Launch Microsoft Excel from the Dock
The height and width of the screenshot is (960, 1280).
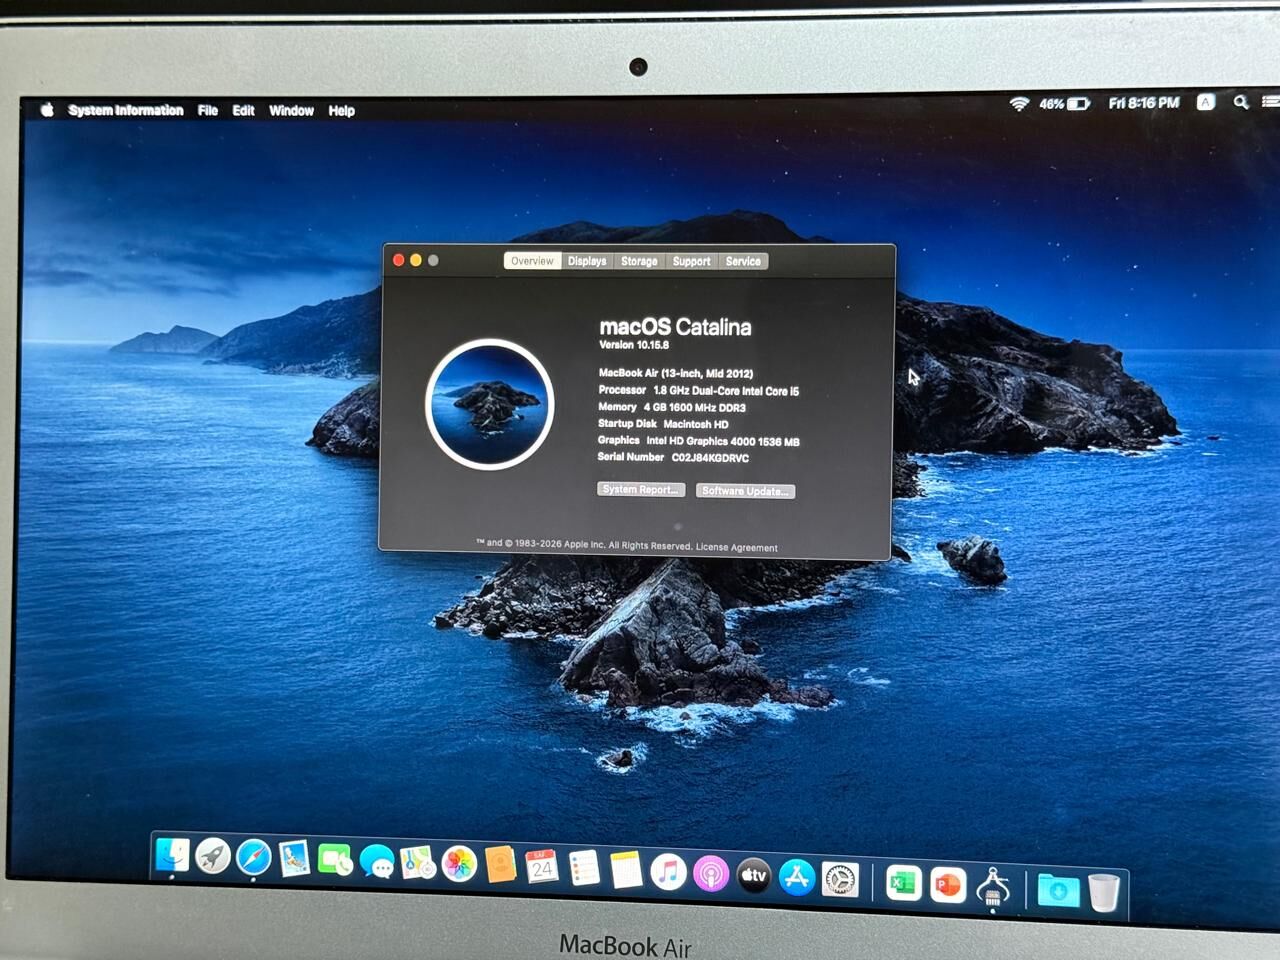[x=903, y=882]
